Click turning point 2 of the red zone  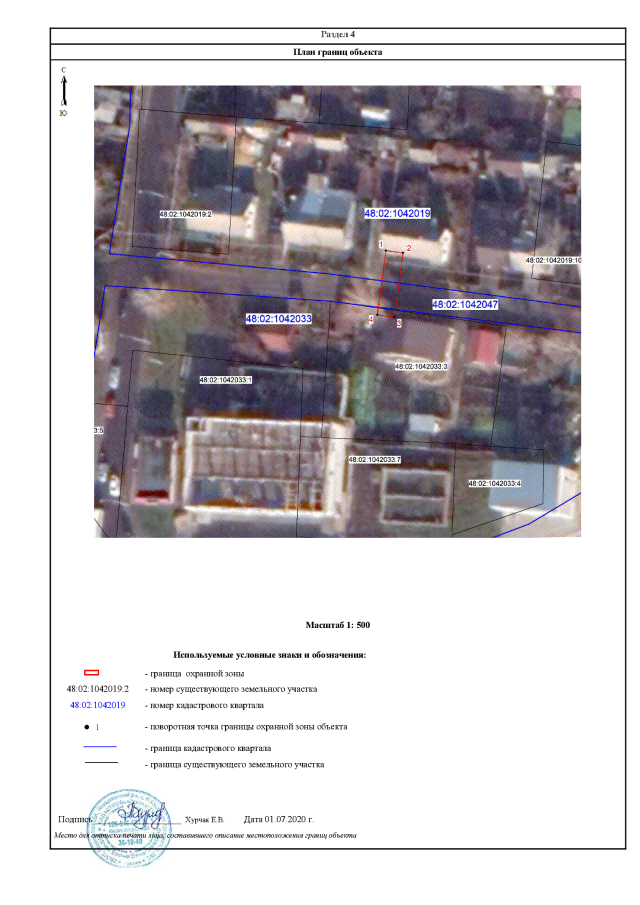402,253
